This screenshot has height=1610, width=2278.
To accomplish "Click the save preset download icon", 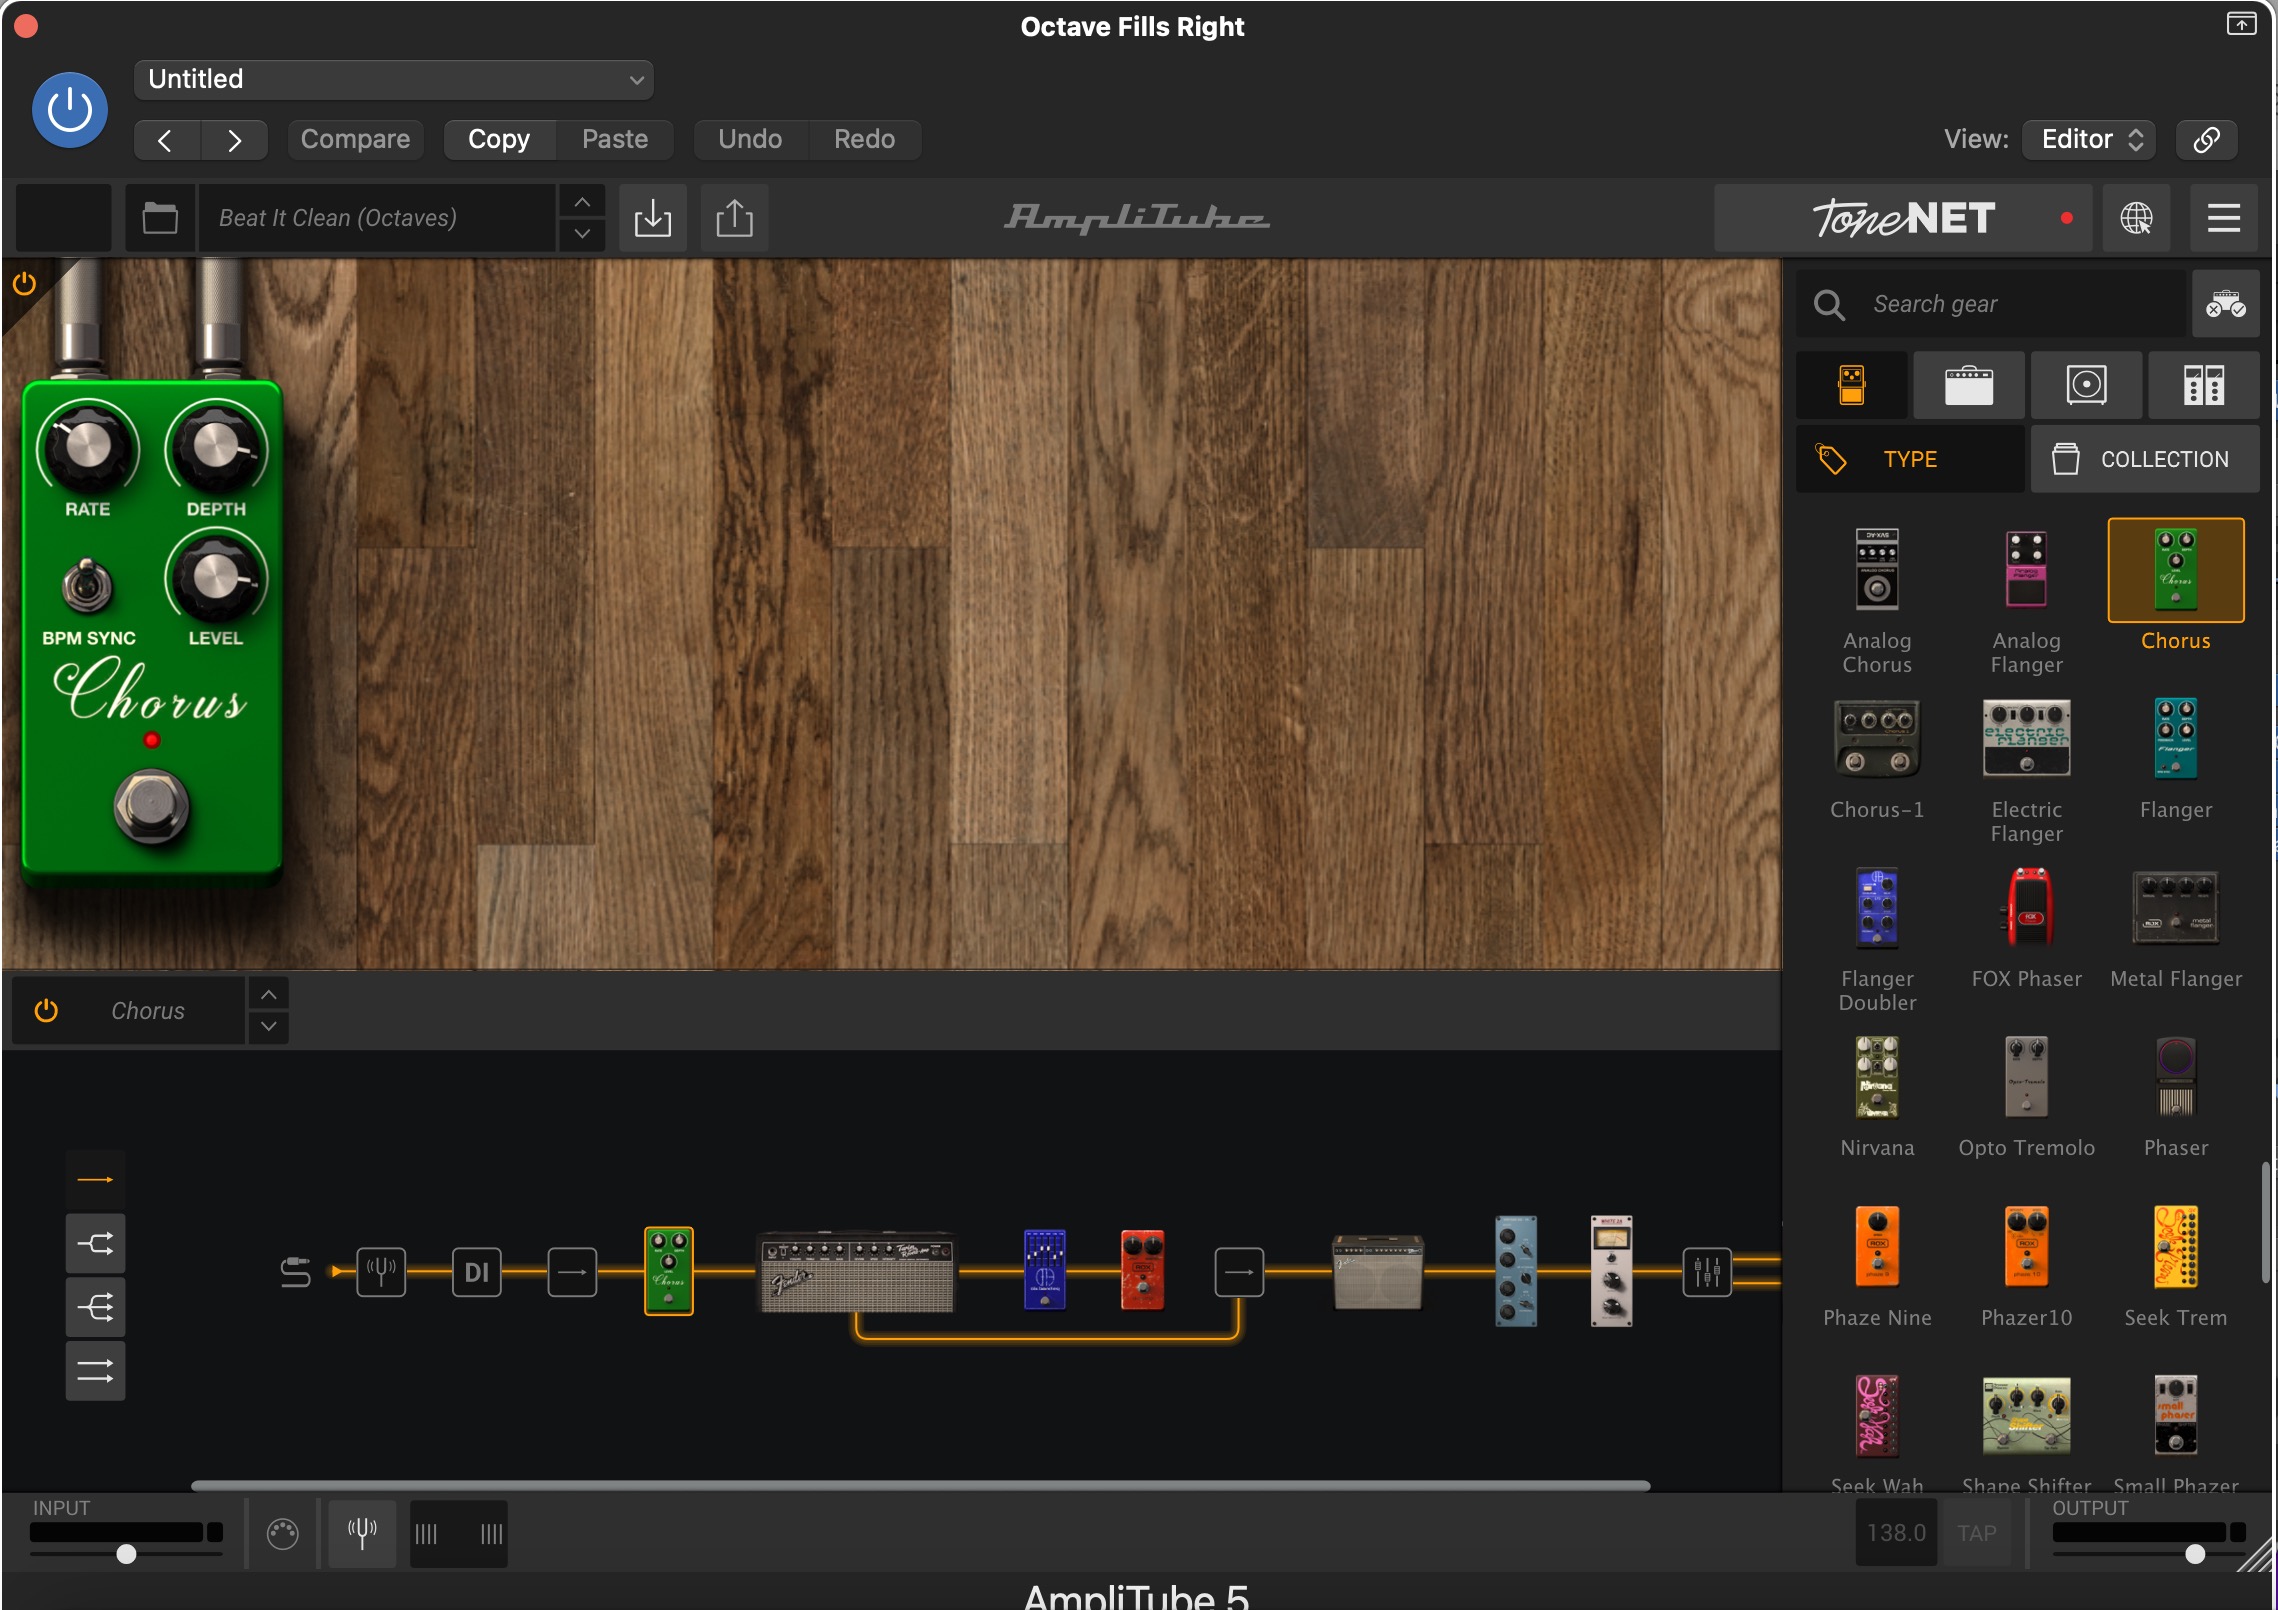I will pyautogui.click(x=653, y=217).
